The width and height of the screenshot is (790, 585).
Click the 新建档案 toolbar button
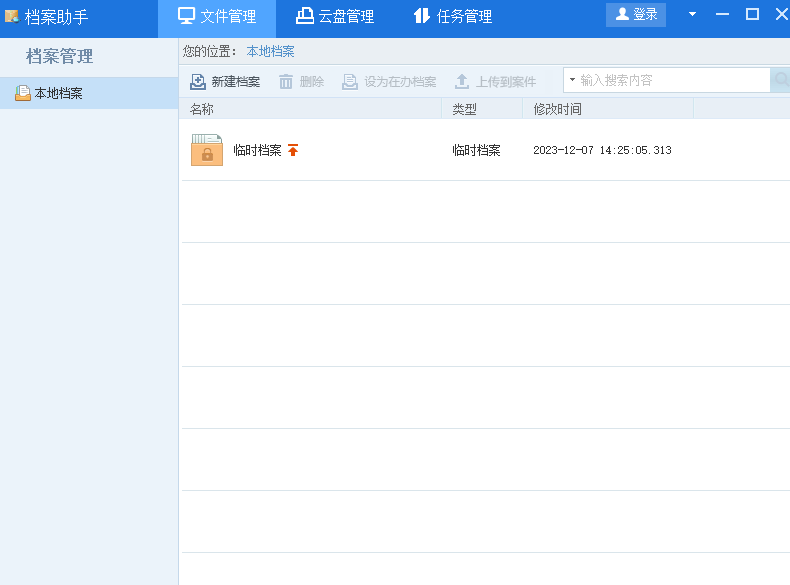tap(225, 82)
